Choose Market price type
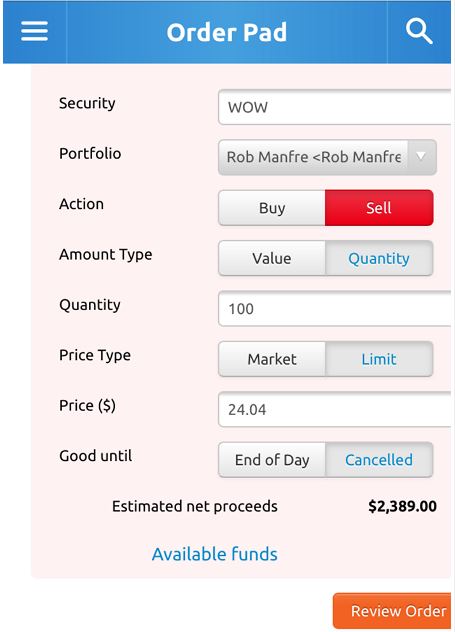This screenshot has height=632, width=455. coord(272,359)
